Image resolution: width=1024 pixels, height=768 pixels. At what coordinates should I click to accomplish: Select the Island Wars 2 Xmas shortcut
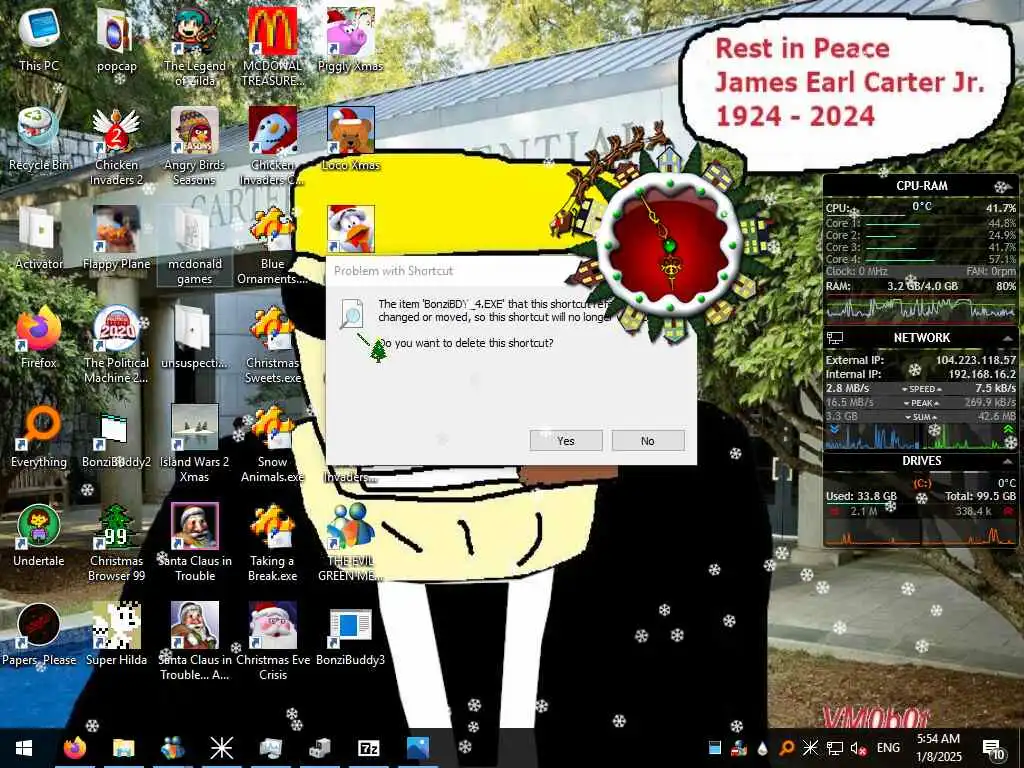click(x=194, y=443)
